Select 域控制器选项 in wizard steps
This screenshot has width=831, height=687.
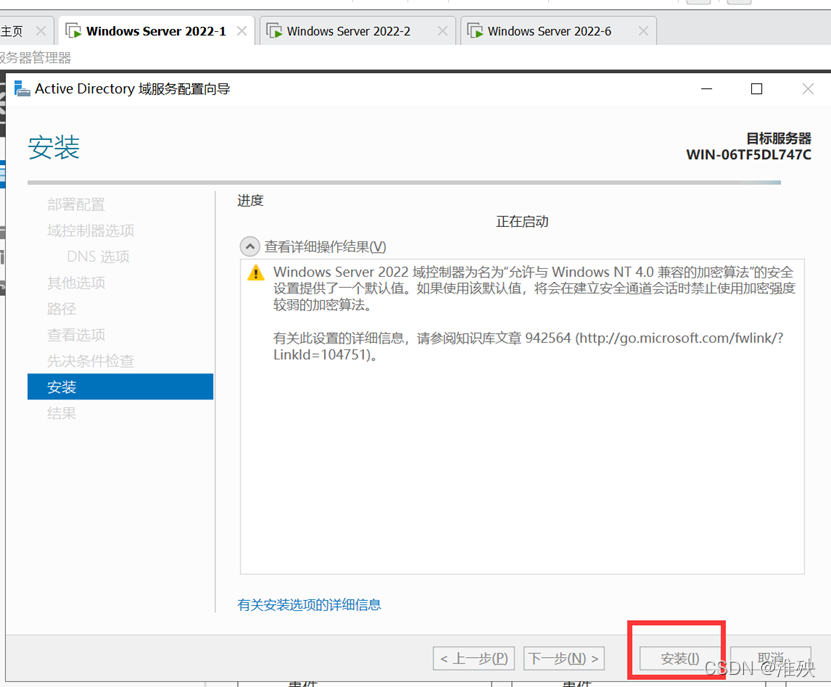click(x=91, y=231)
